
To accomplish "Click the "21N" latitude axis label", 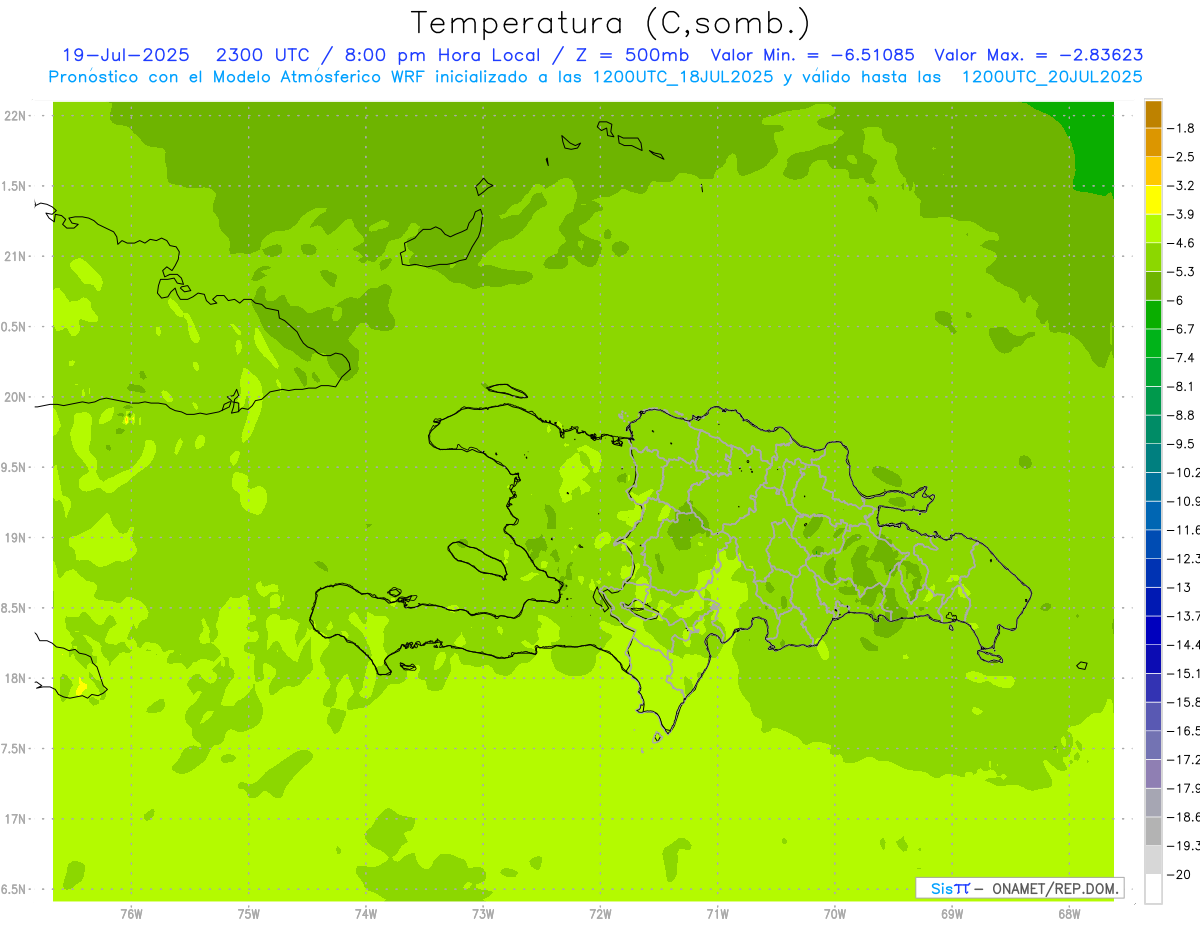I will 15,257.
